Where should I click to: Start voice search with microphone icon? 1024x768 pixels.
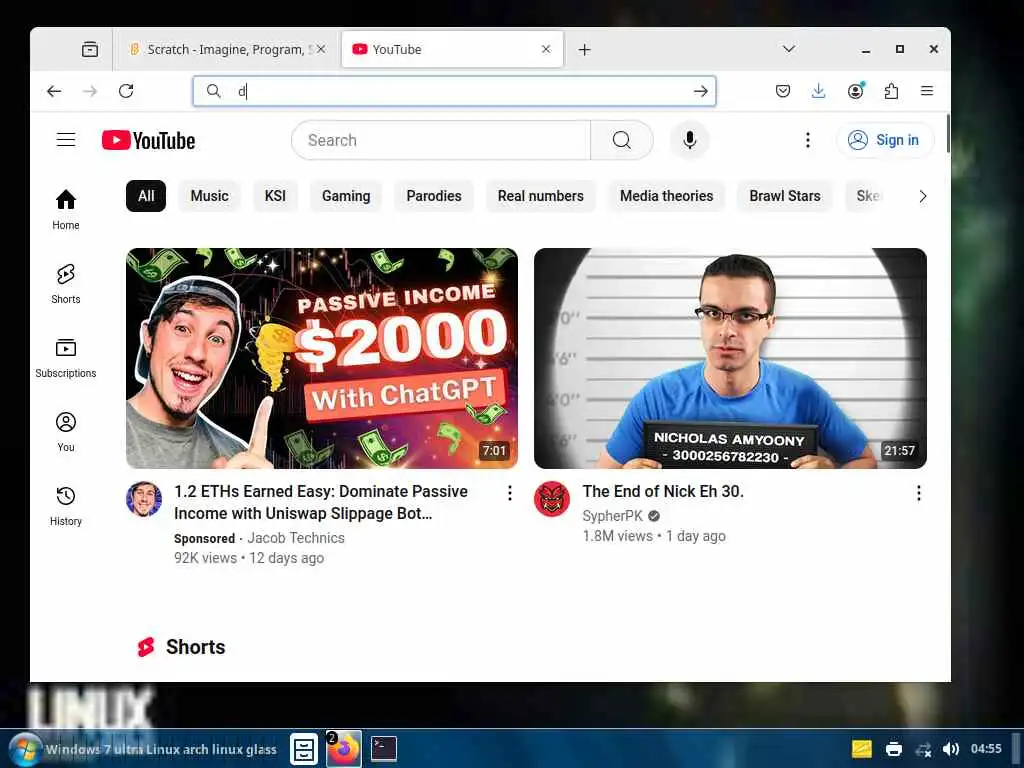[690, 140]
